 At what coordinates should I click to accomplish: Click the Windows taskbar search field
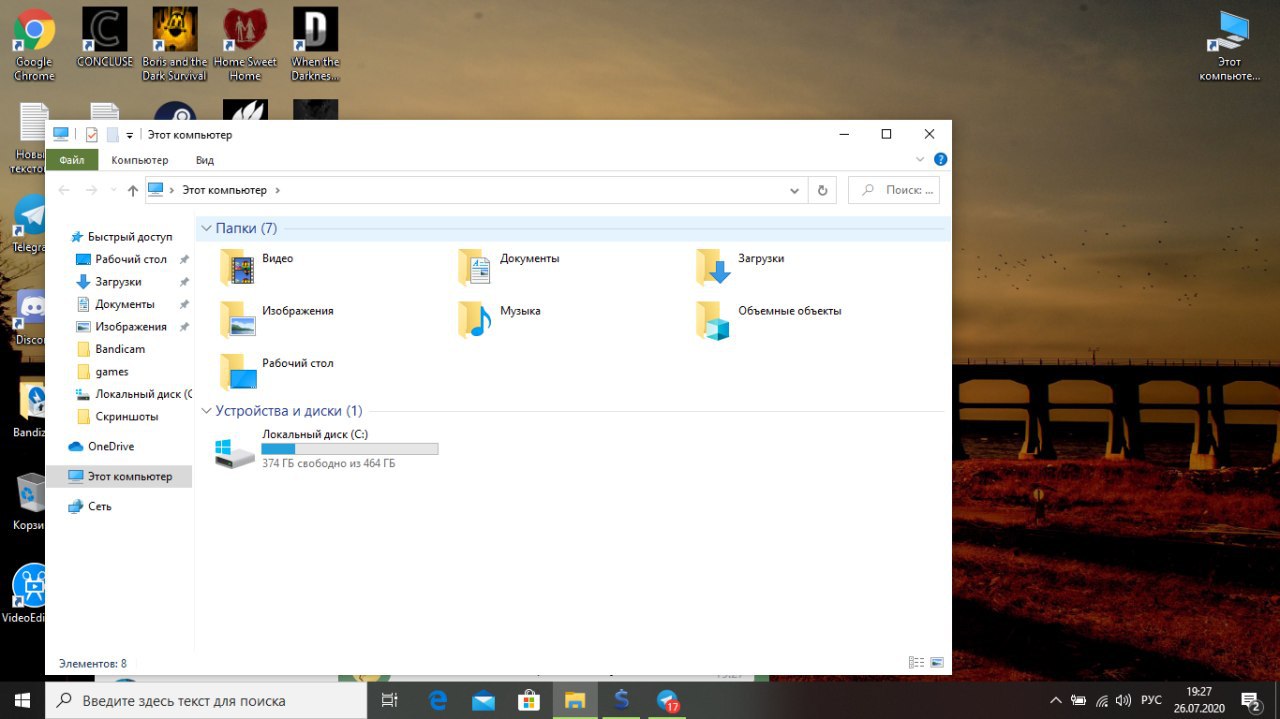click(206, 700)
